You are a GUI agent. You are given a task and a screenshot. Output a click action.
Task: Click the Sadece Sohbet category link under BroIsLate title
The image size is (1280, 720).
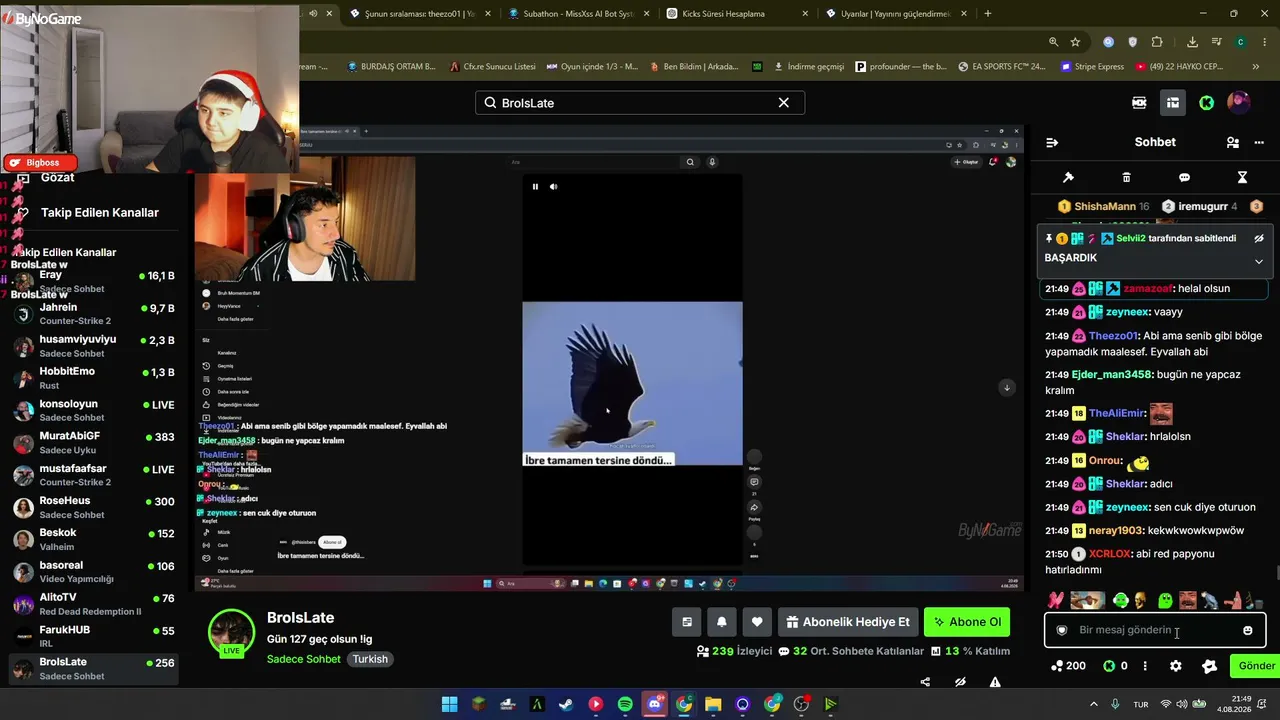(x=304, y=660)
